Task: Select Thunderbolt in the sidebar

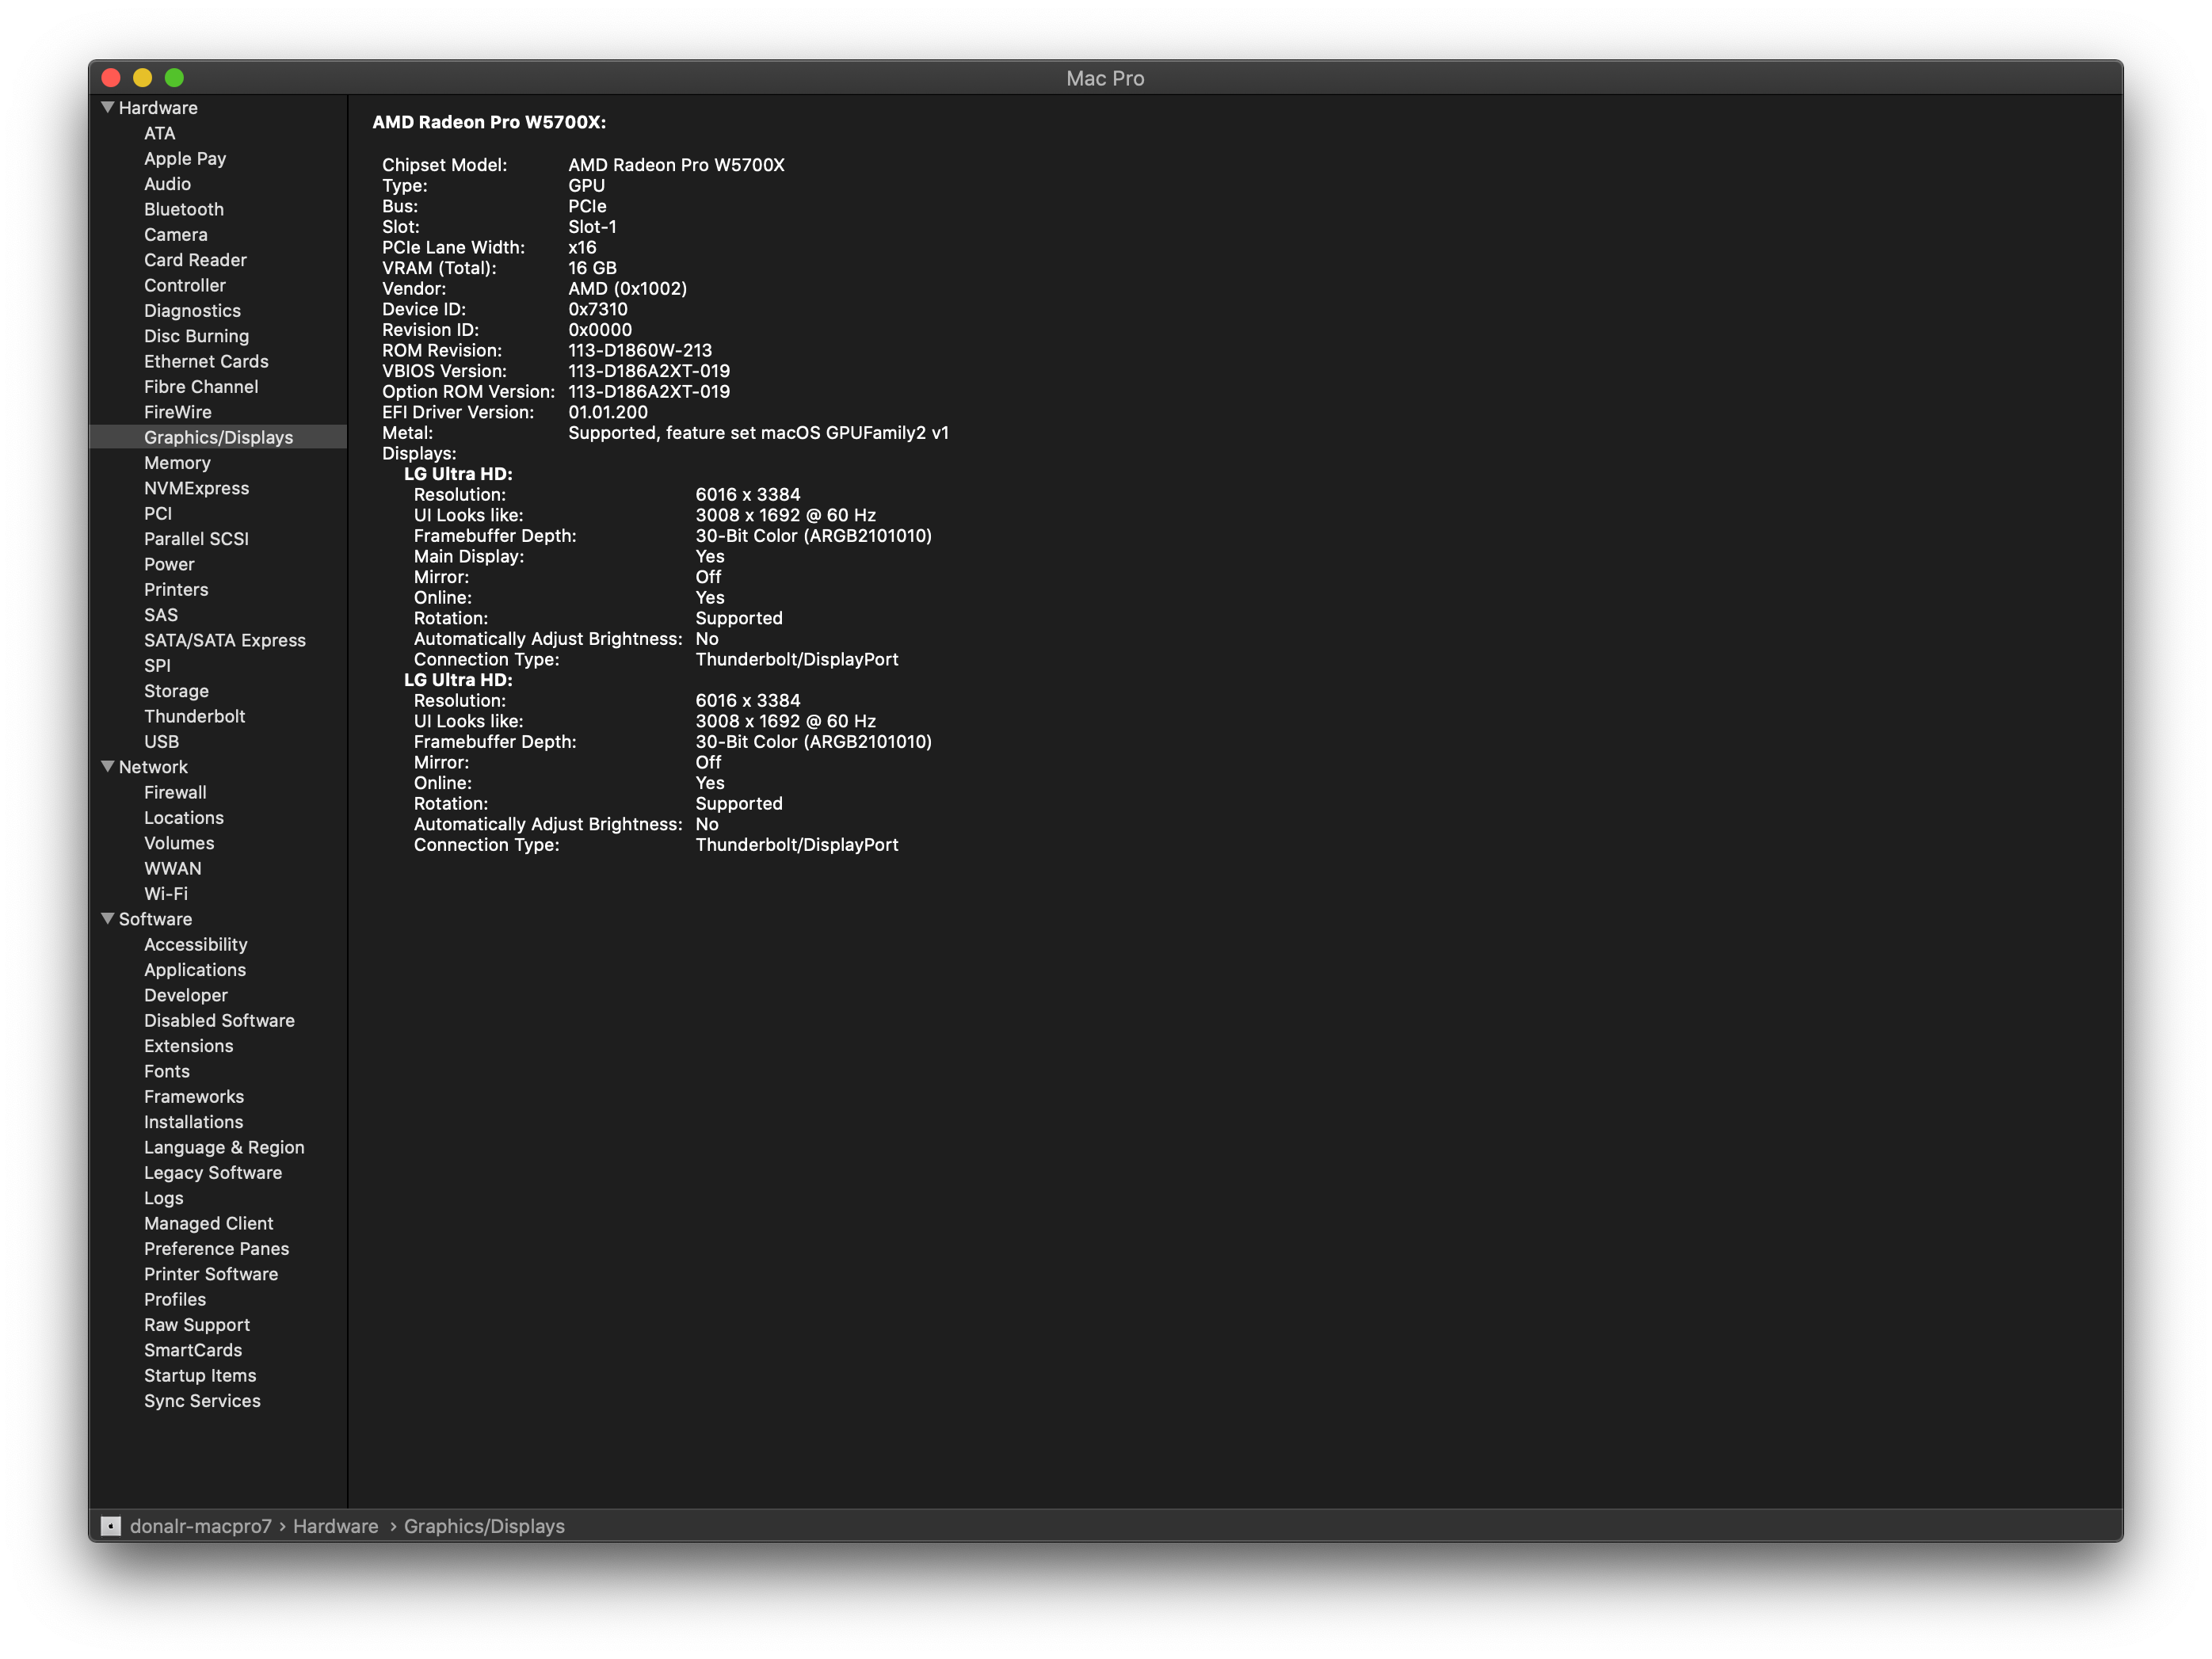Action: click(194, 716)
